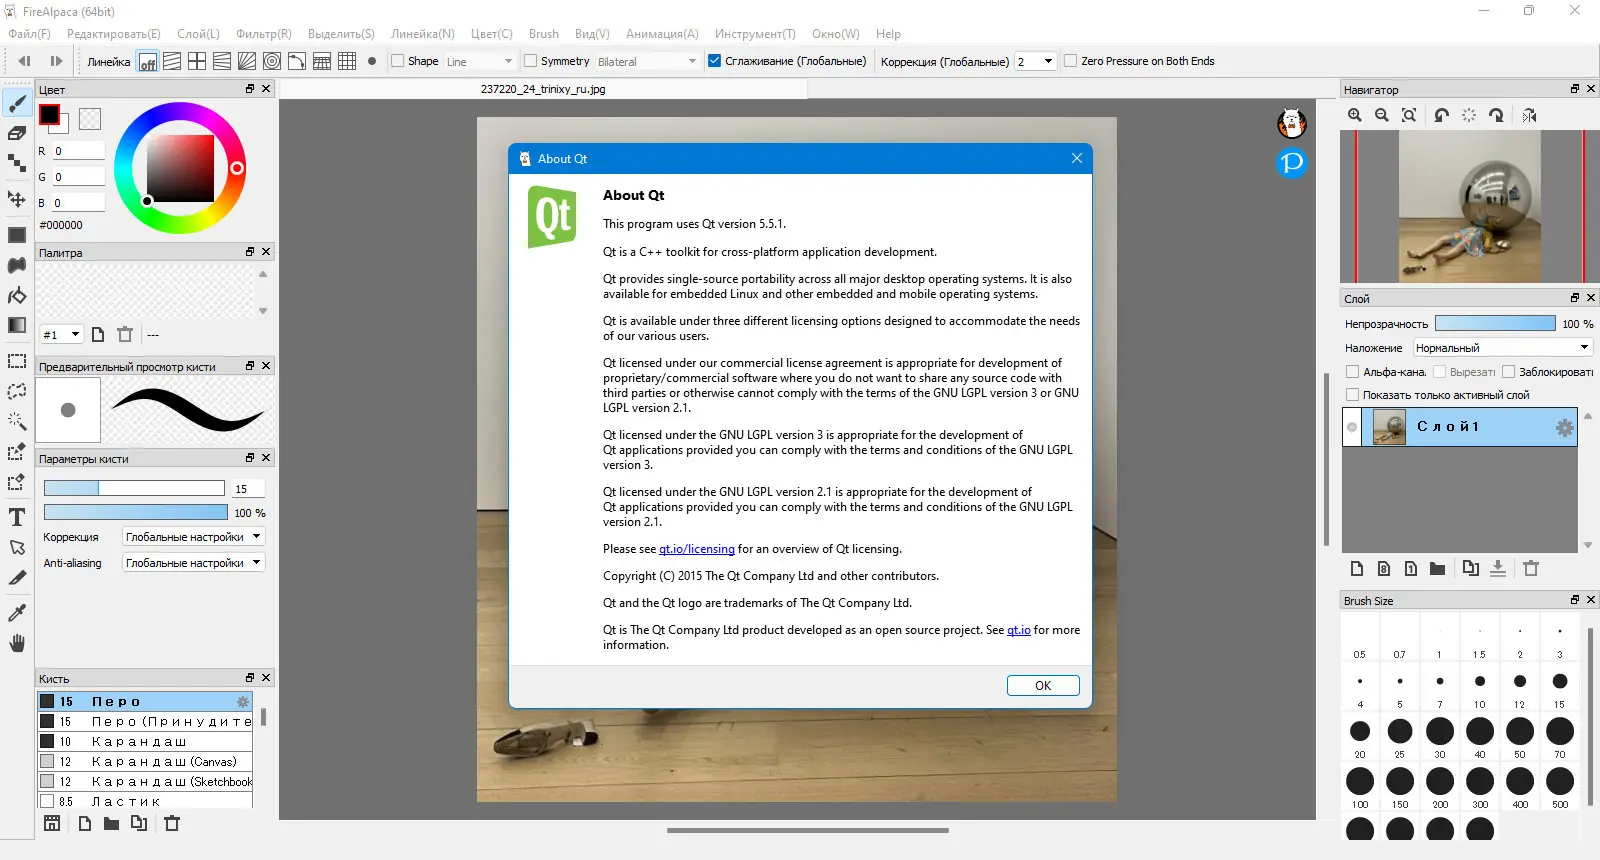Image resolution: width=1600 pixels, height=860 pixels.
Task: Click the Navigator preview thumbnail
Action: tap(1469, 207)
